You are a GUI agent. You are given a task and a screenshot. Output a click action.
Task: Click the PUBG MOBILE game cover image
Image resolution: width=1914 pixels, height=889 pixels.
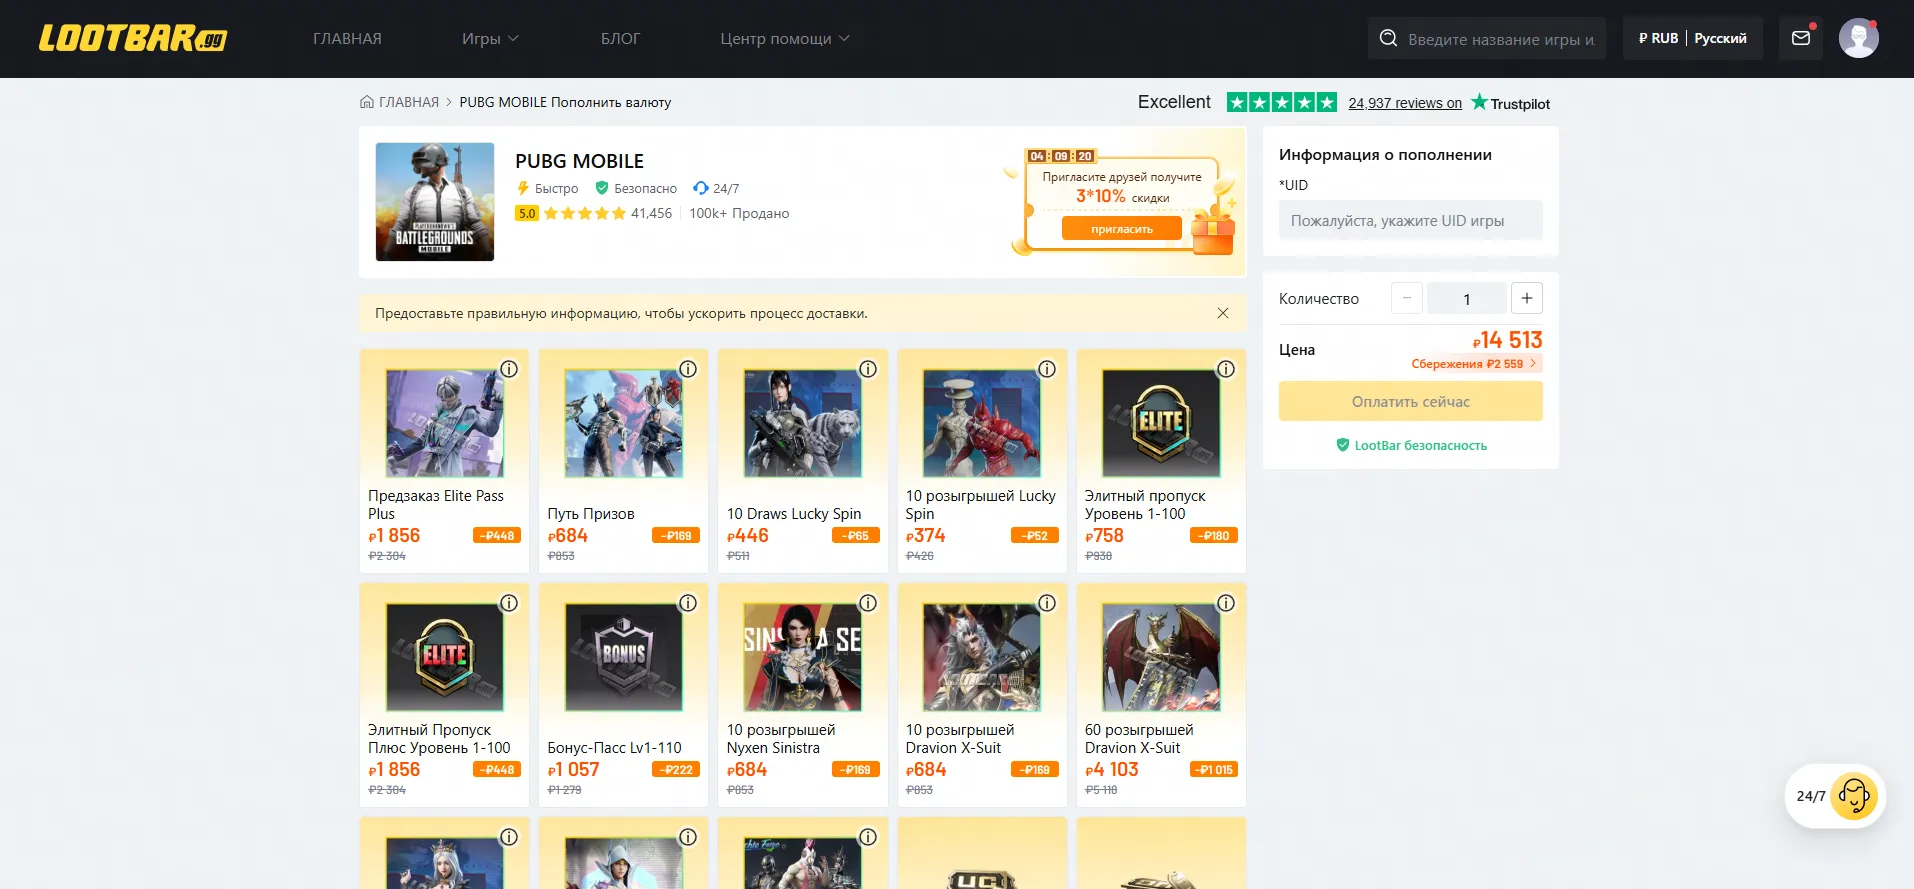click(435, 202)
